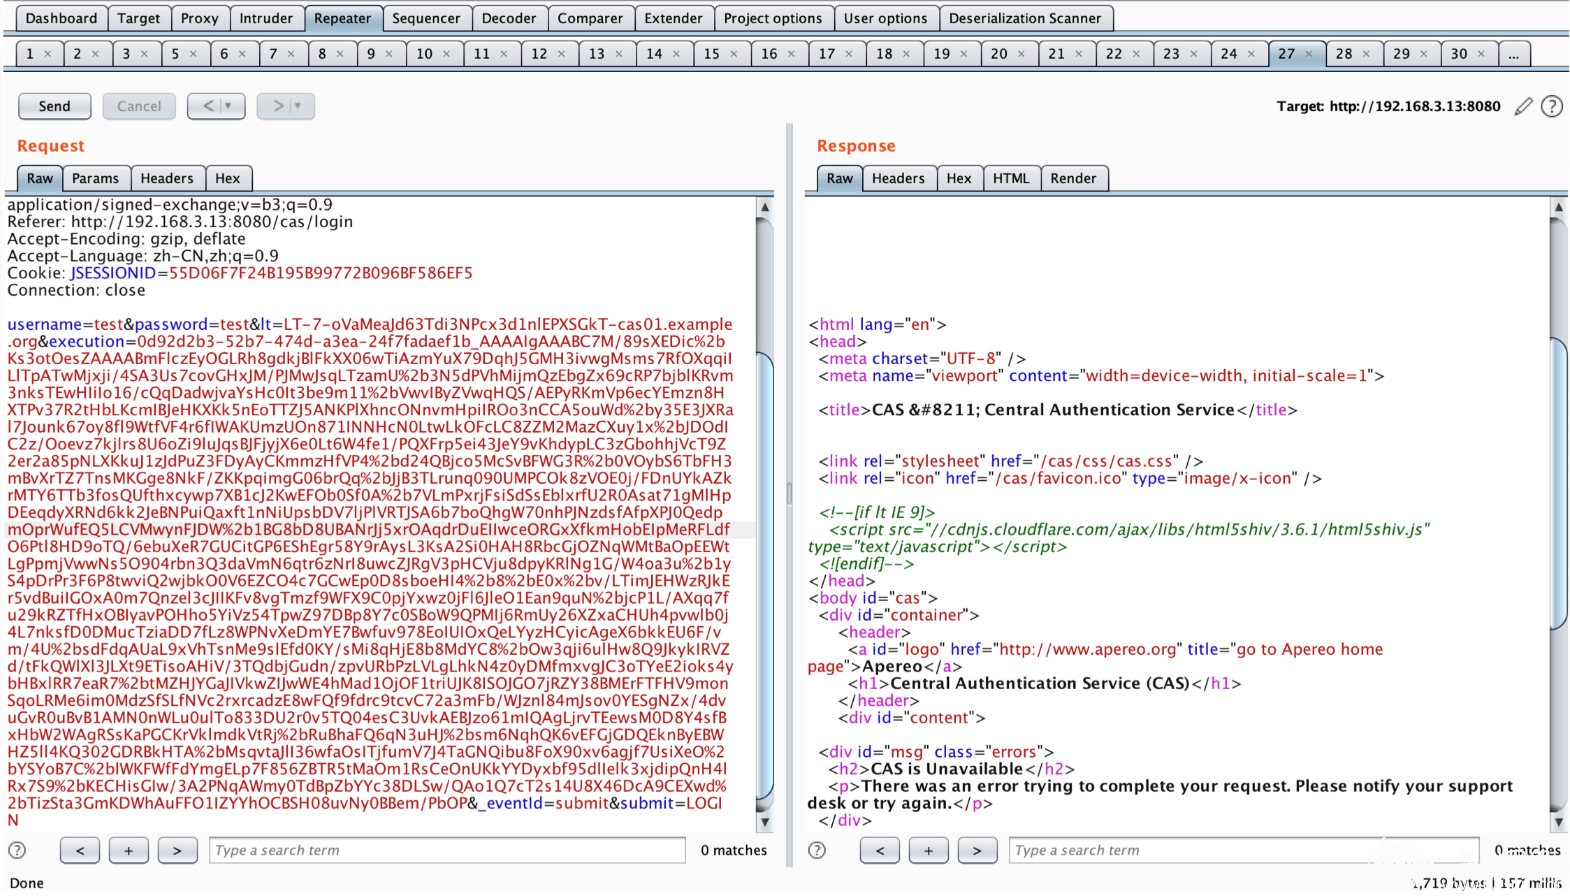Open the Sequencer tab
Viewport: 1570px width, 896px height.
coord(426,18)
